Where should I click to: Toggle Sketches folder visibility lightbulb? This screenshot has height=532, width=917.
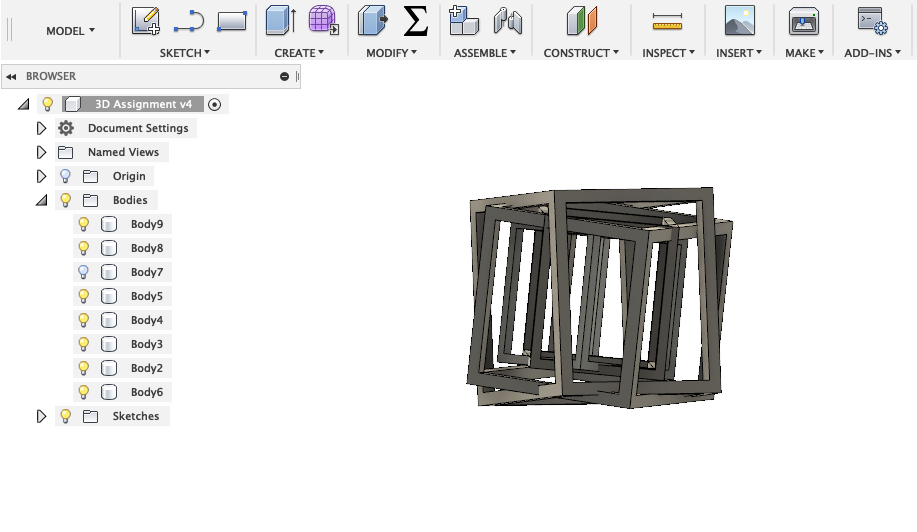(66, 416)
